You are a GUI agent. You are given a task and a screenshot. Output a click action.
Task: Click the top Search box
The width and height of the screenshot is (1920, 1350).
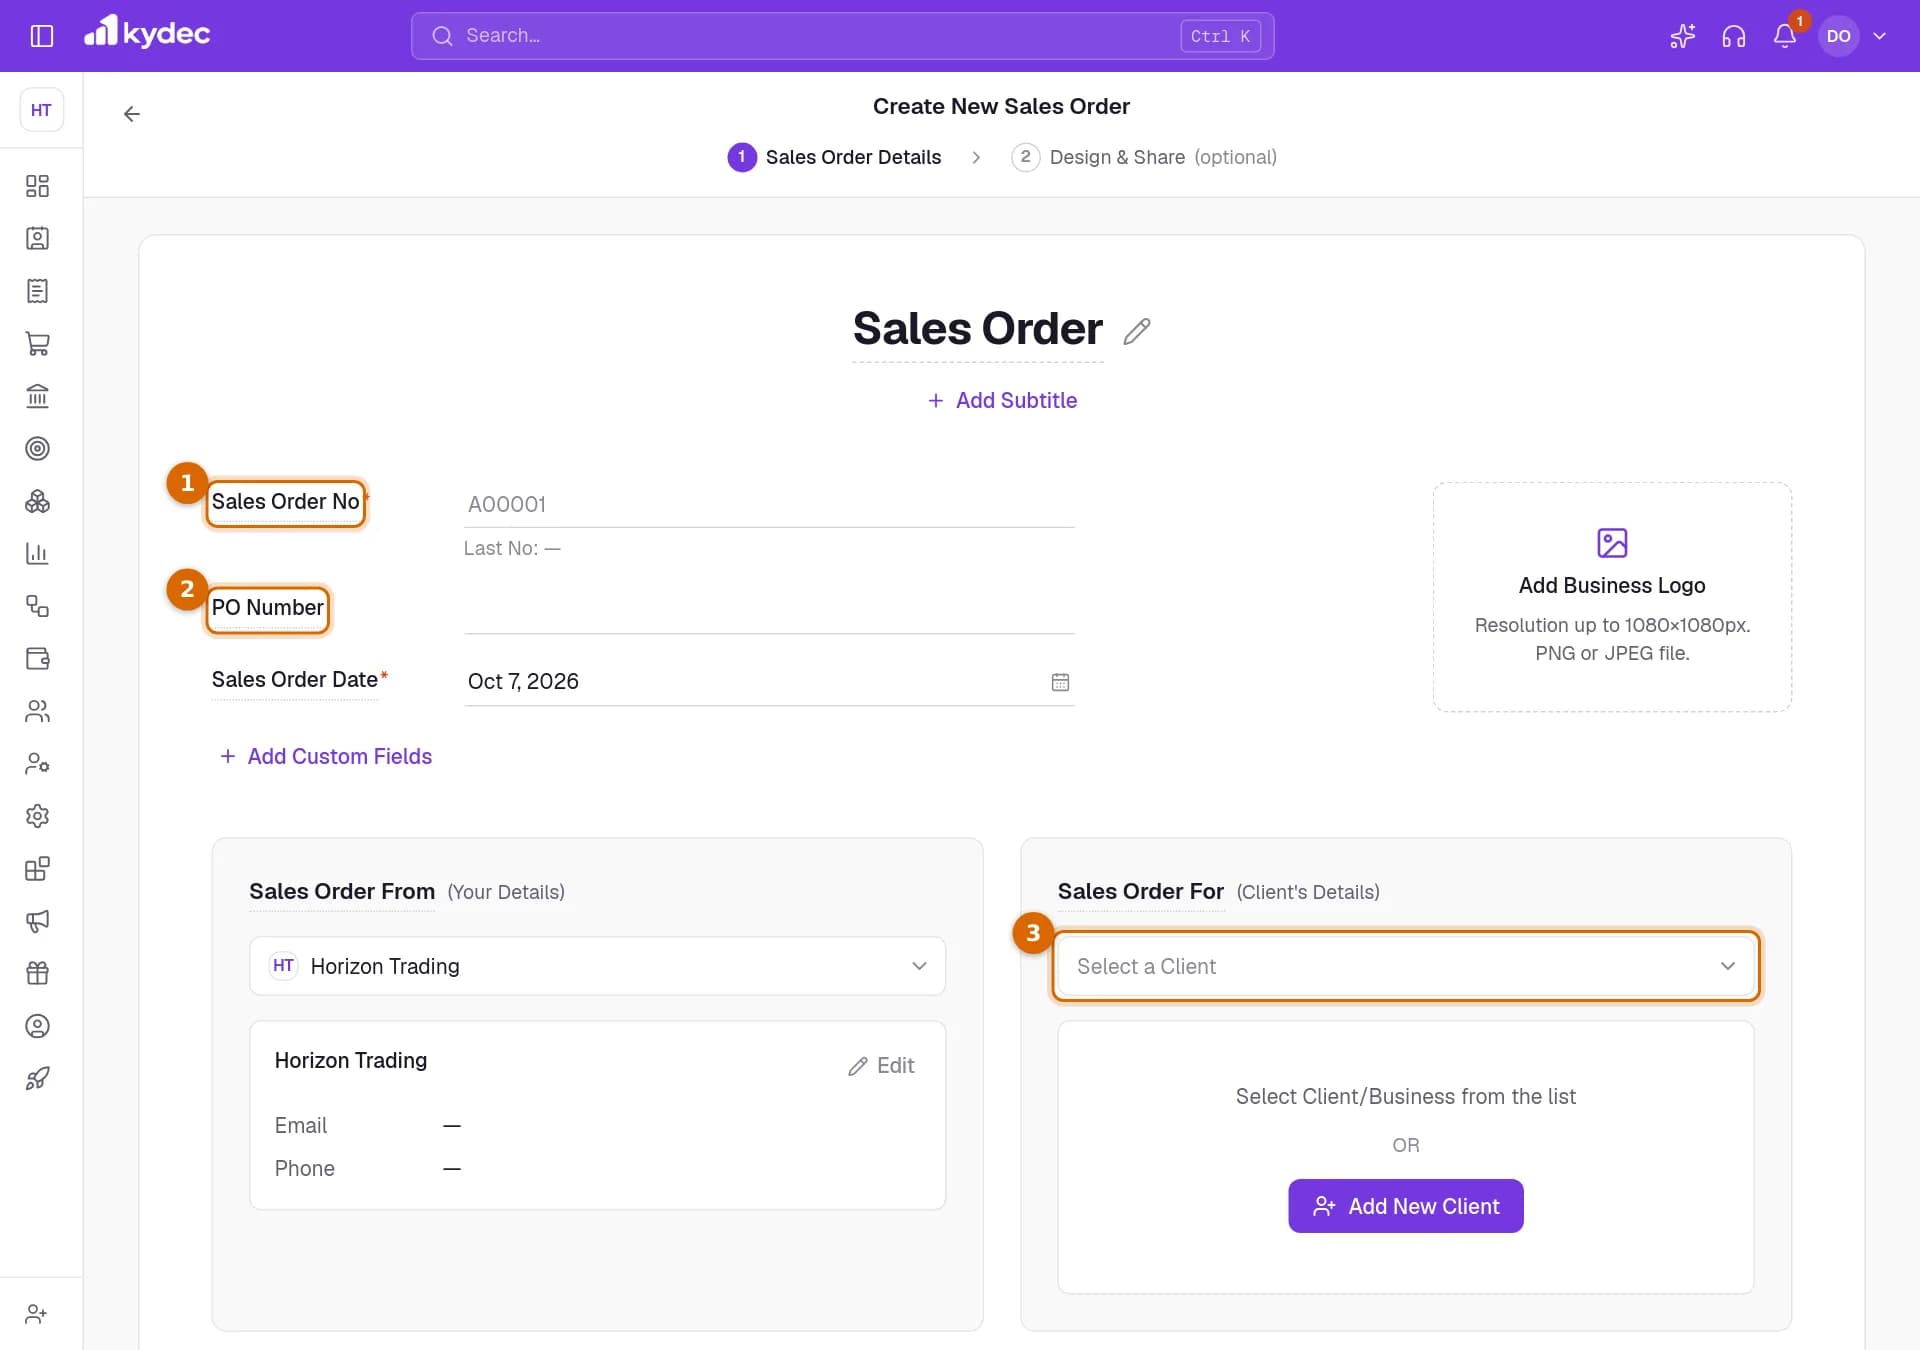[x=842, y=36]
